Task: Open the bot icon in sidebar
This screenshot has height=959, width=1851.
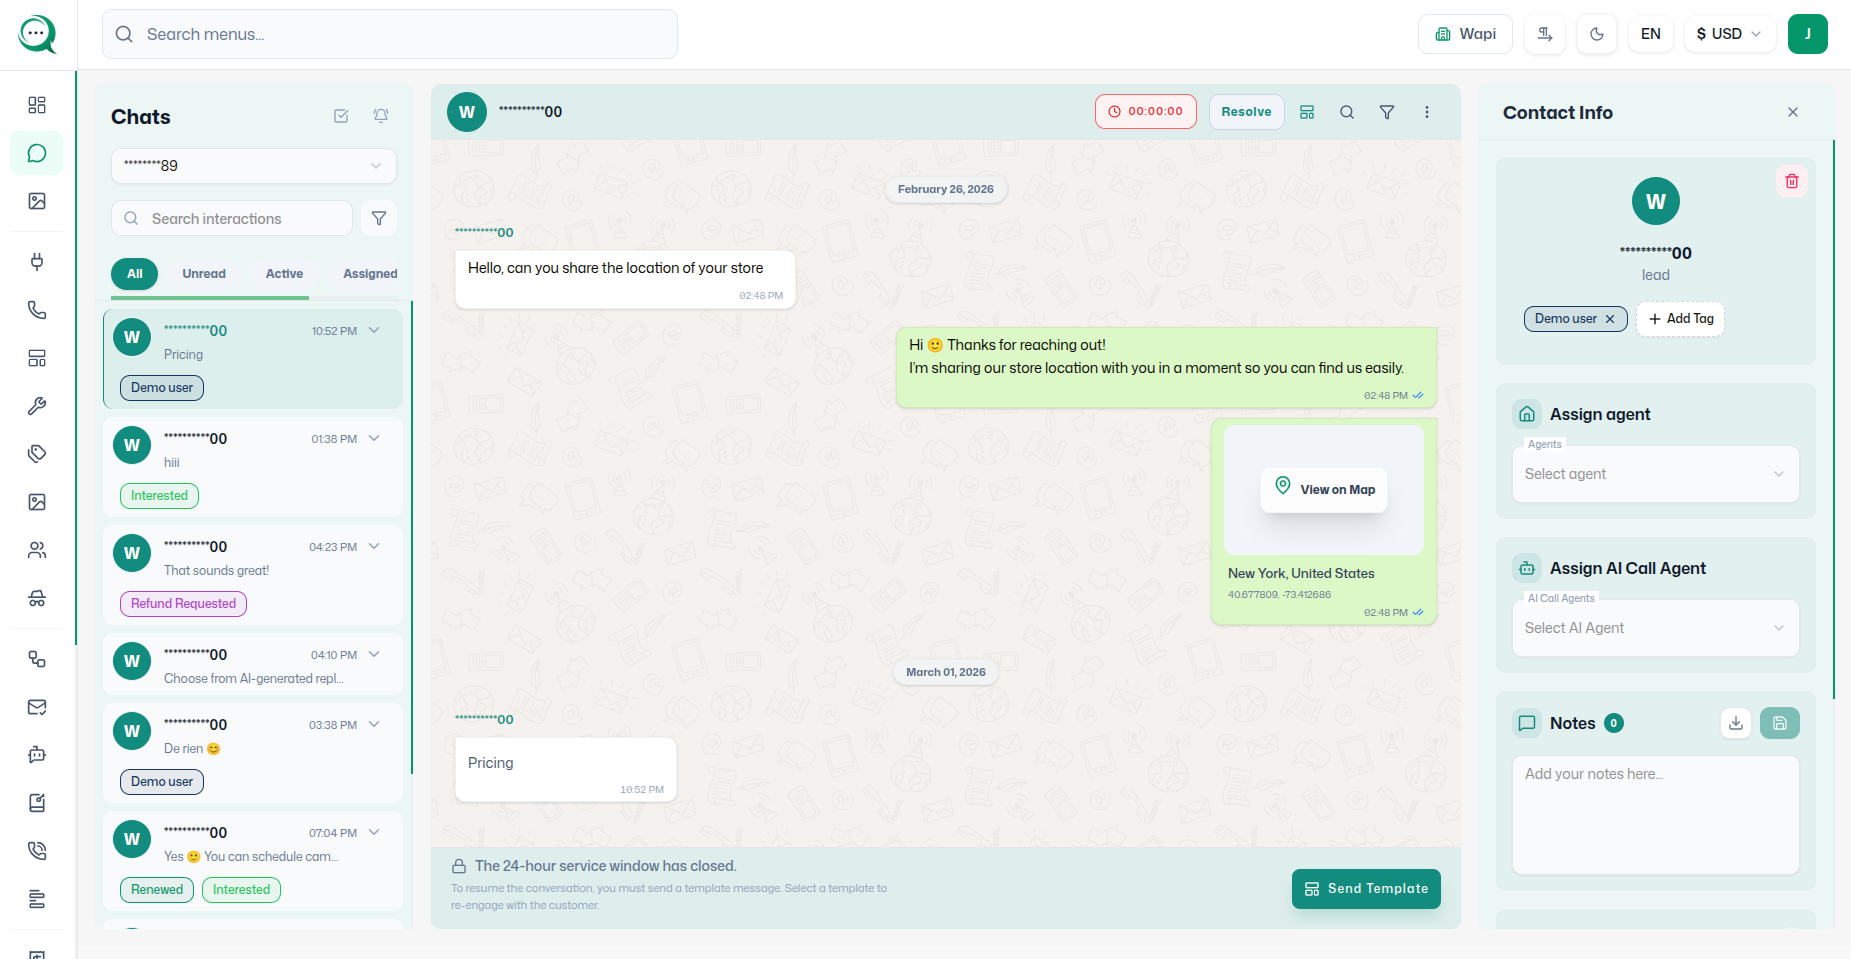Action: pos(37,755)
